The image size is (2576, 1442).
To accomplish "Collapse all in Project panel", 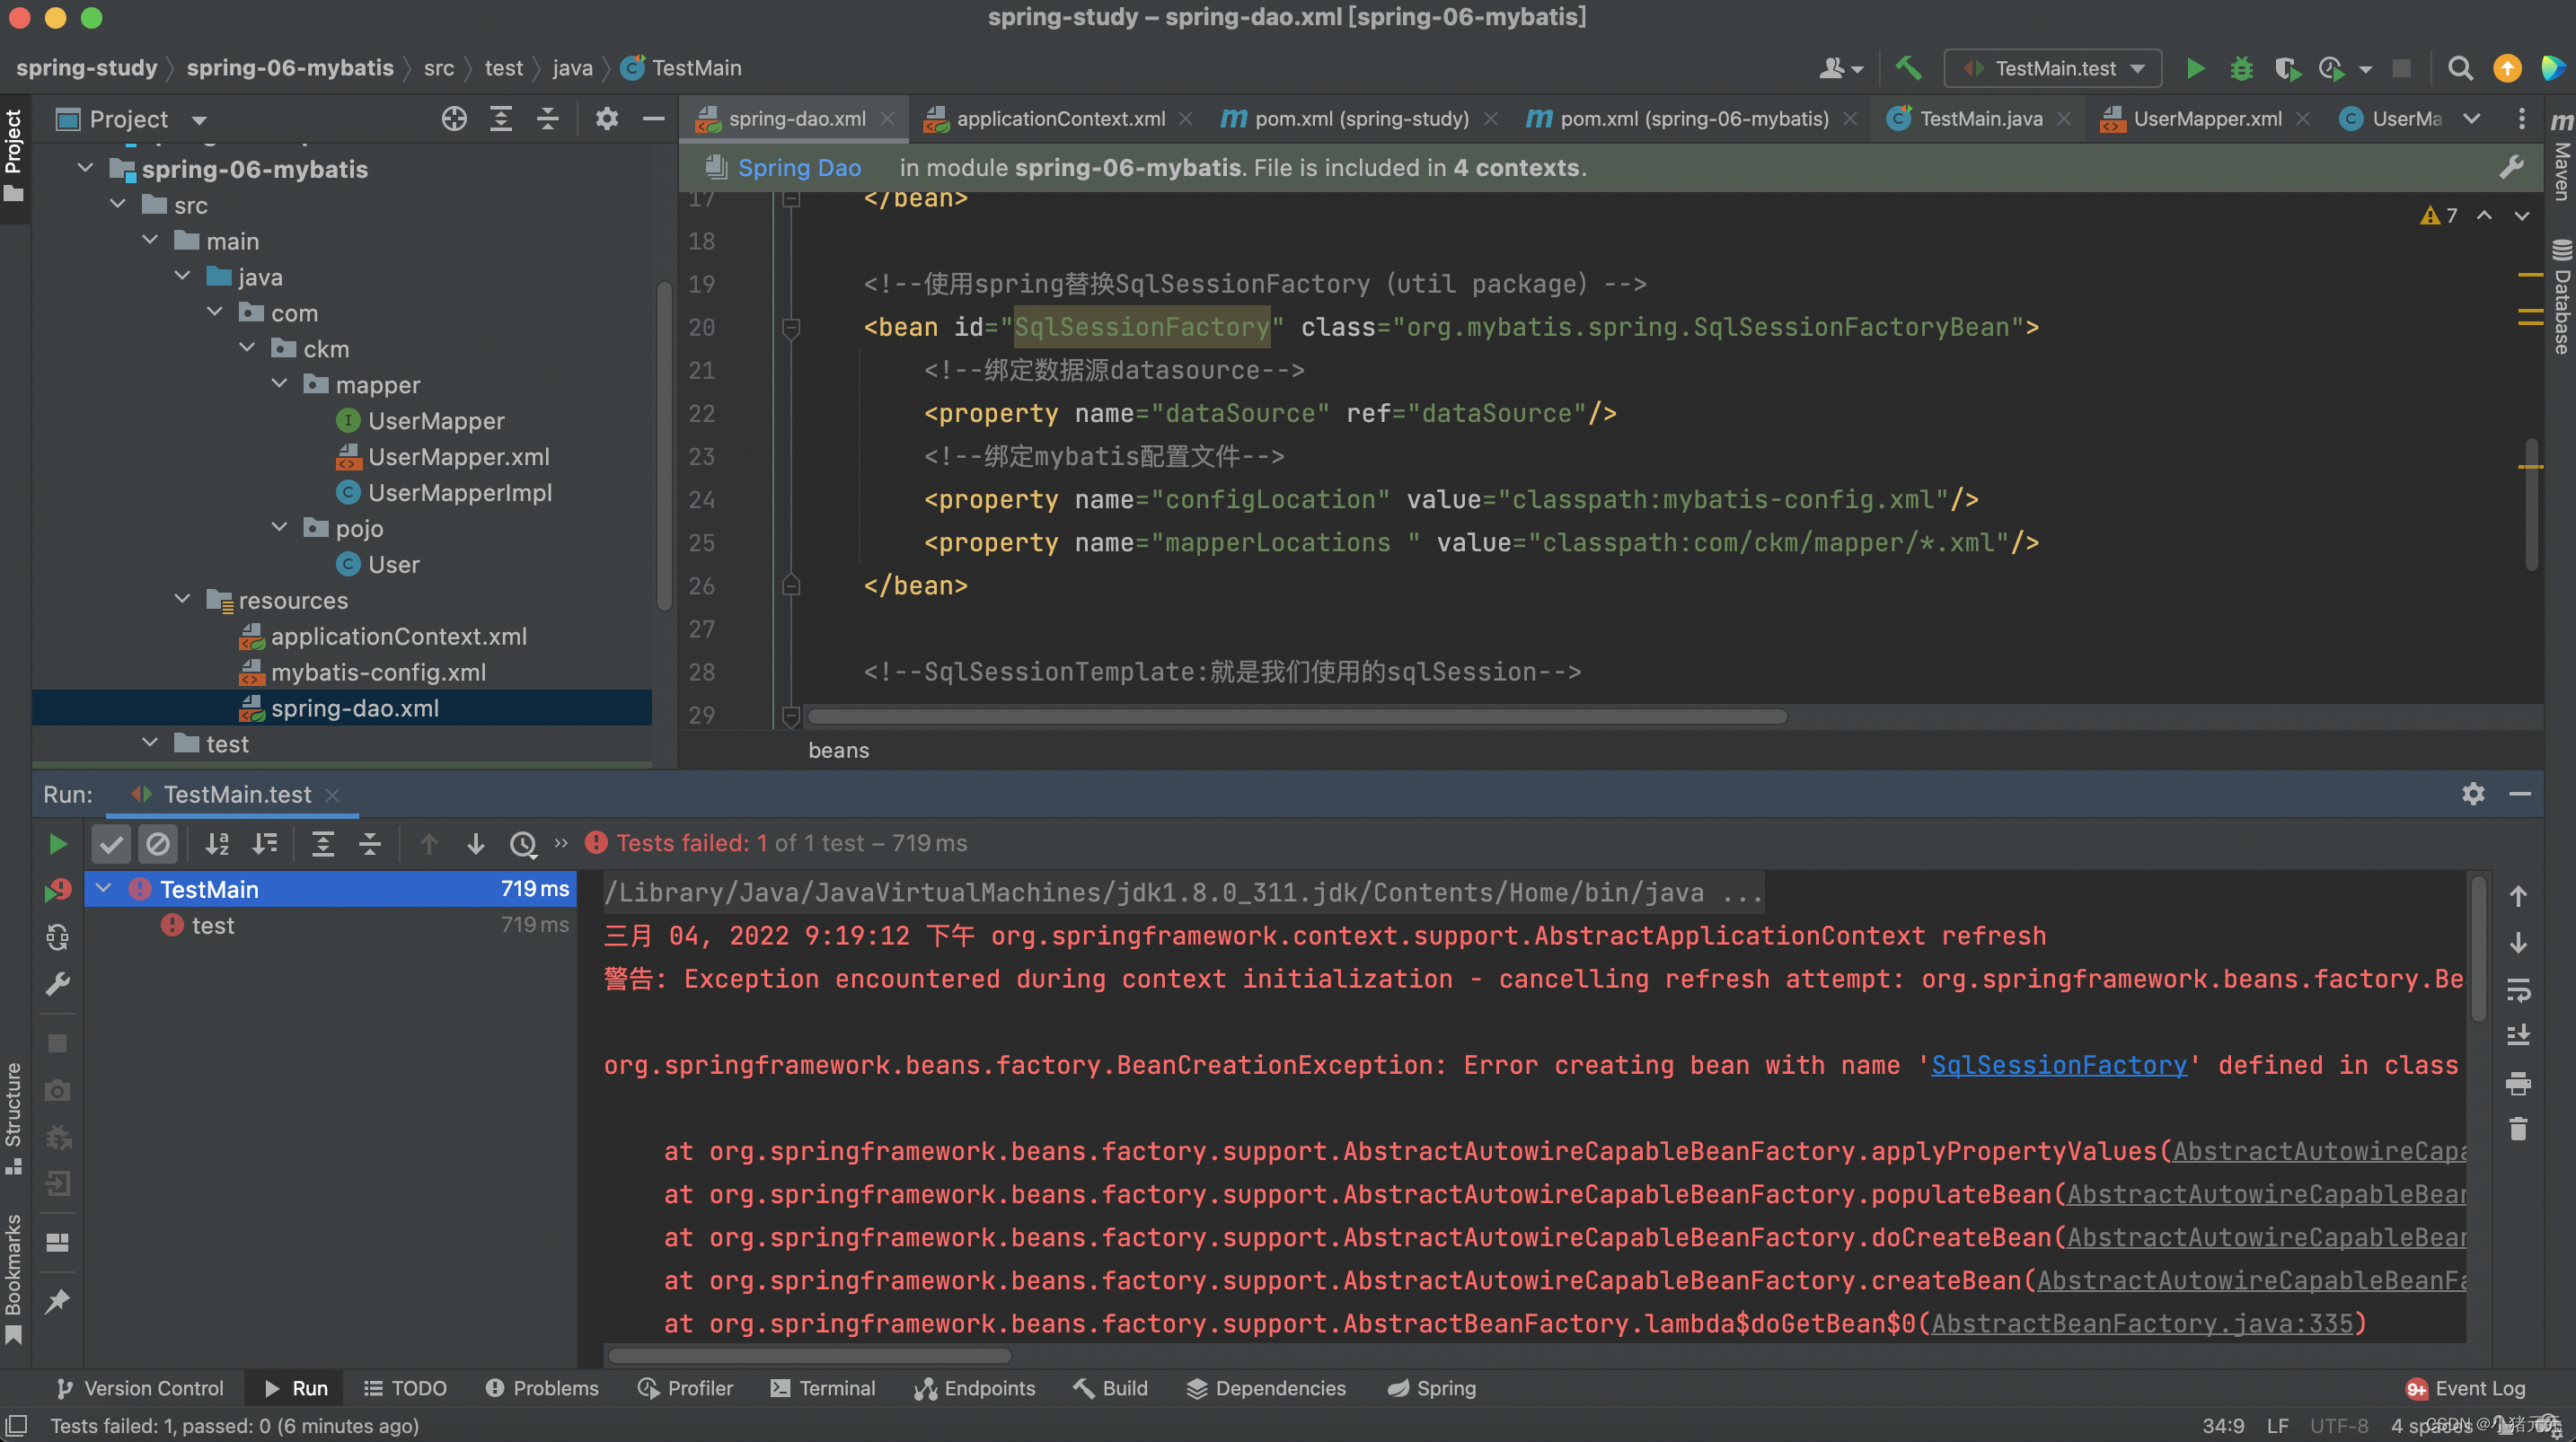I will 547,119.
